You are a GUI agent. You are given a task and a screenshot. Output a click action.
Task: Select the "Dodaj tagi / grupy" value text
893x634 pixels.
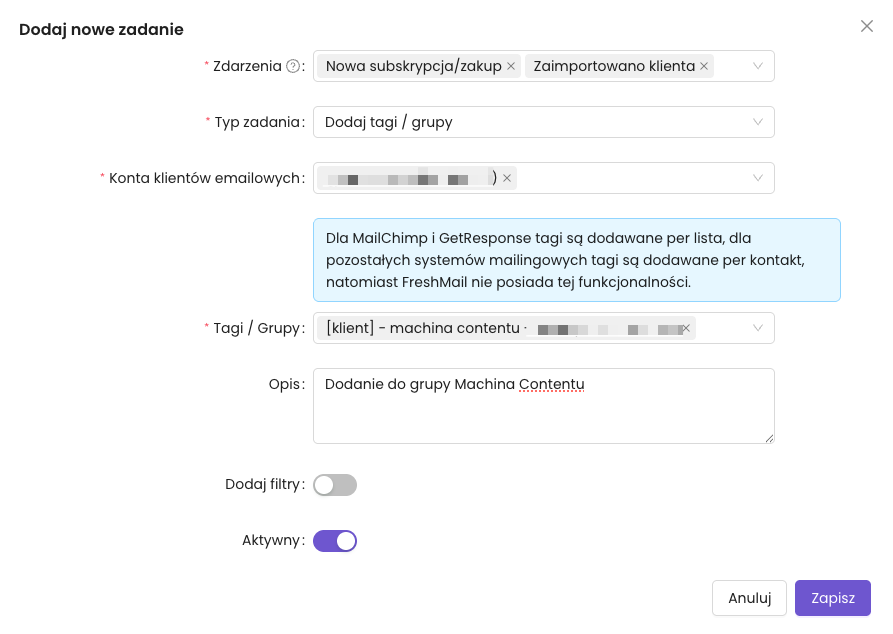389,122
